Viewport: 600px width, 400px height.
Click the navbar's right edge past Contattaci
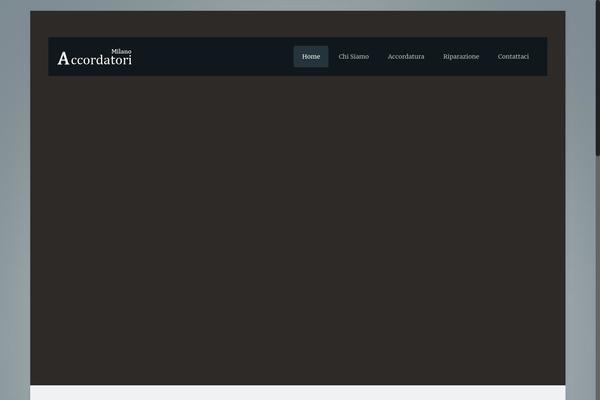541,57
